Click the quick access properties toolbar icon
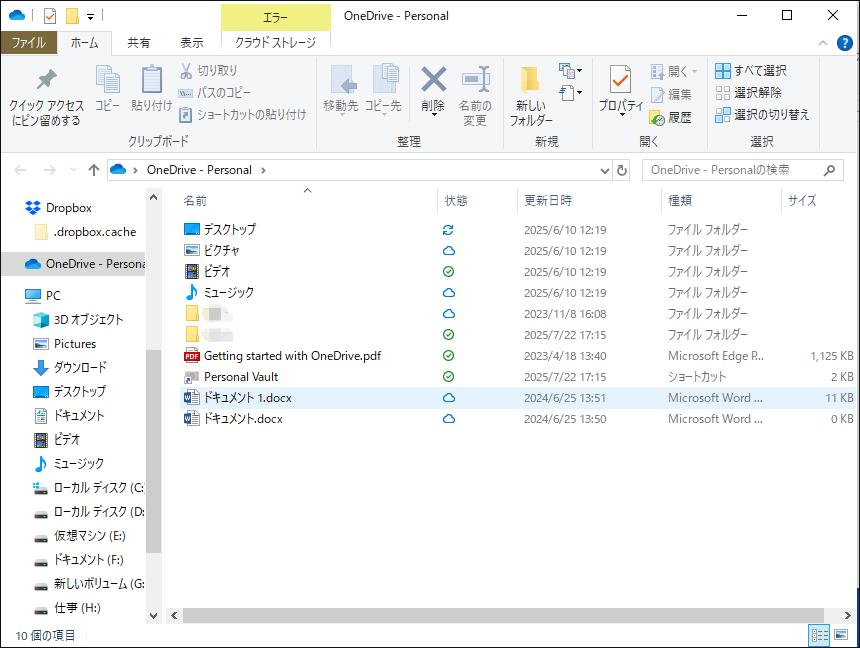The height and width of the screenshot is (648, 860). pos(49,16)
